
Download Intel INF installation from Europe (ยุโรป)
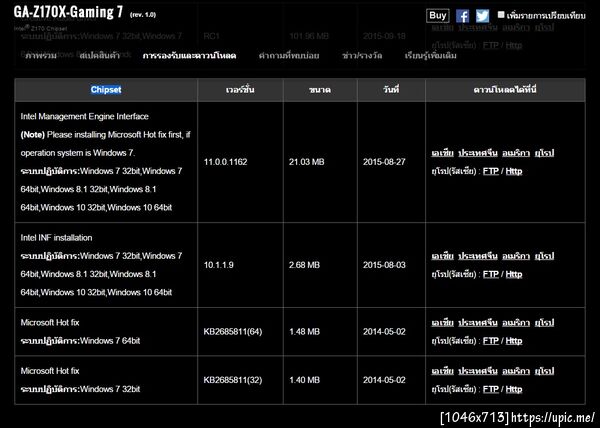click(544, 256)
